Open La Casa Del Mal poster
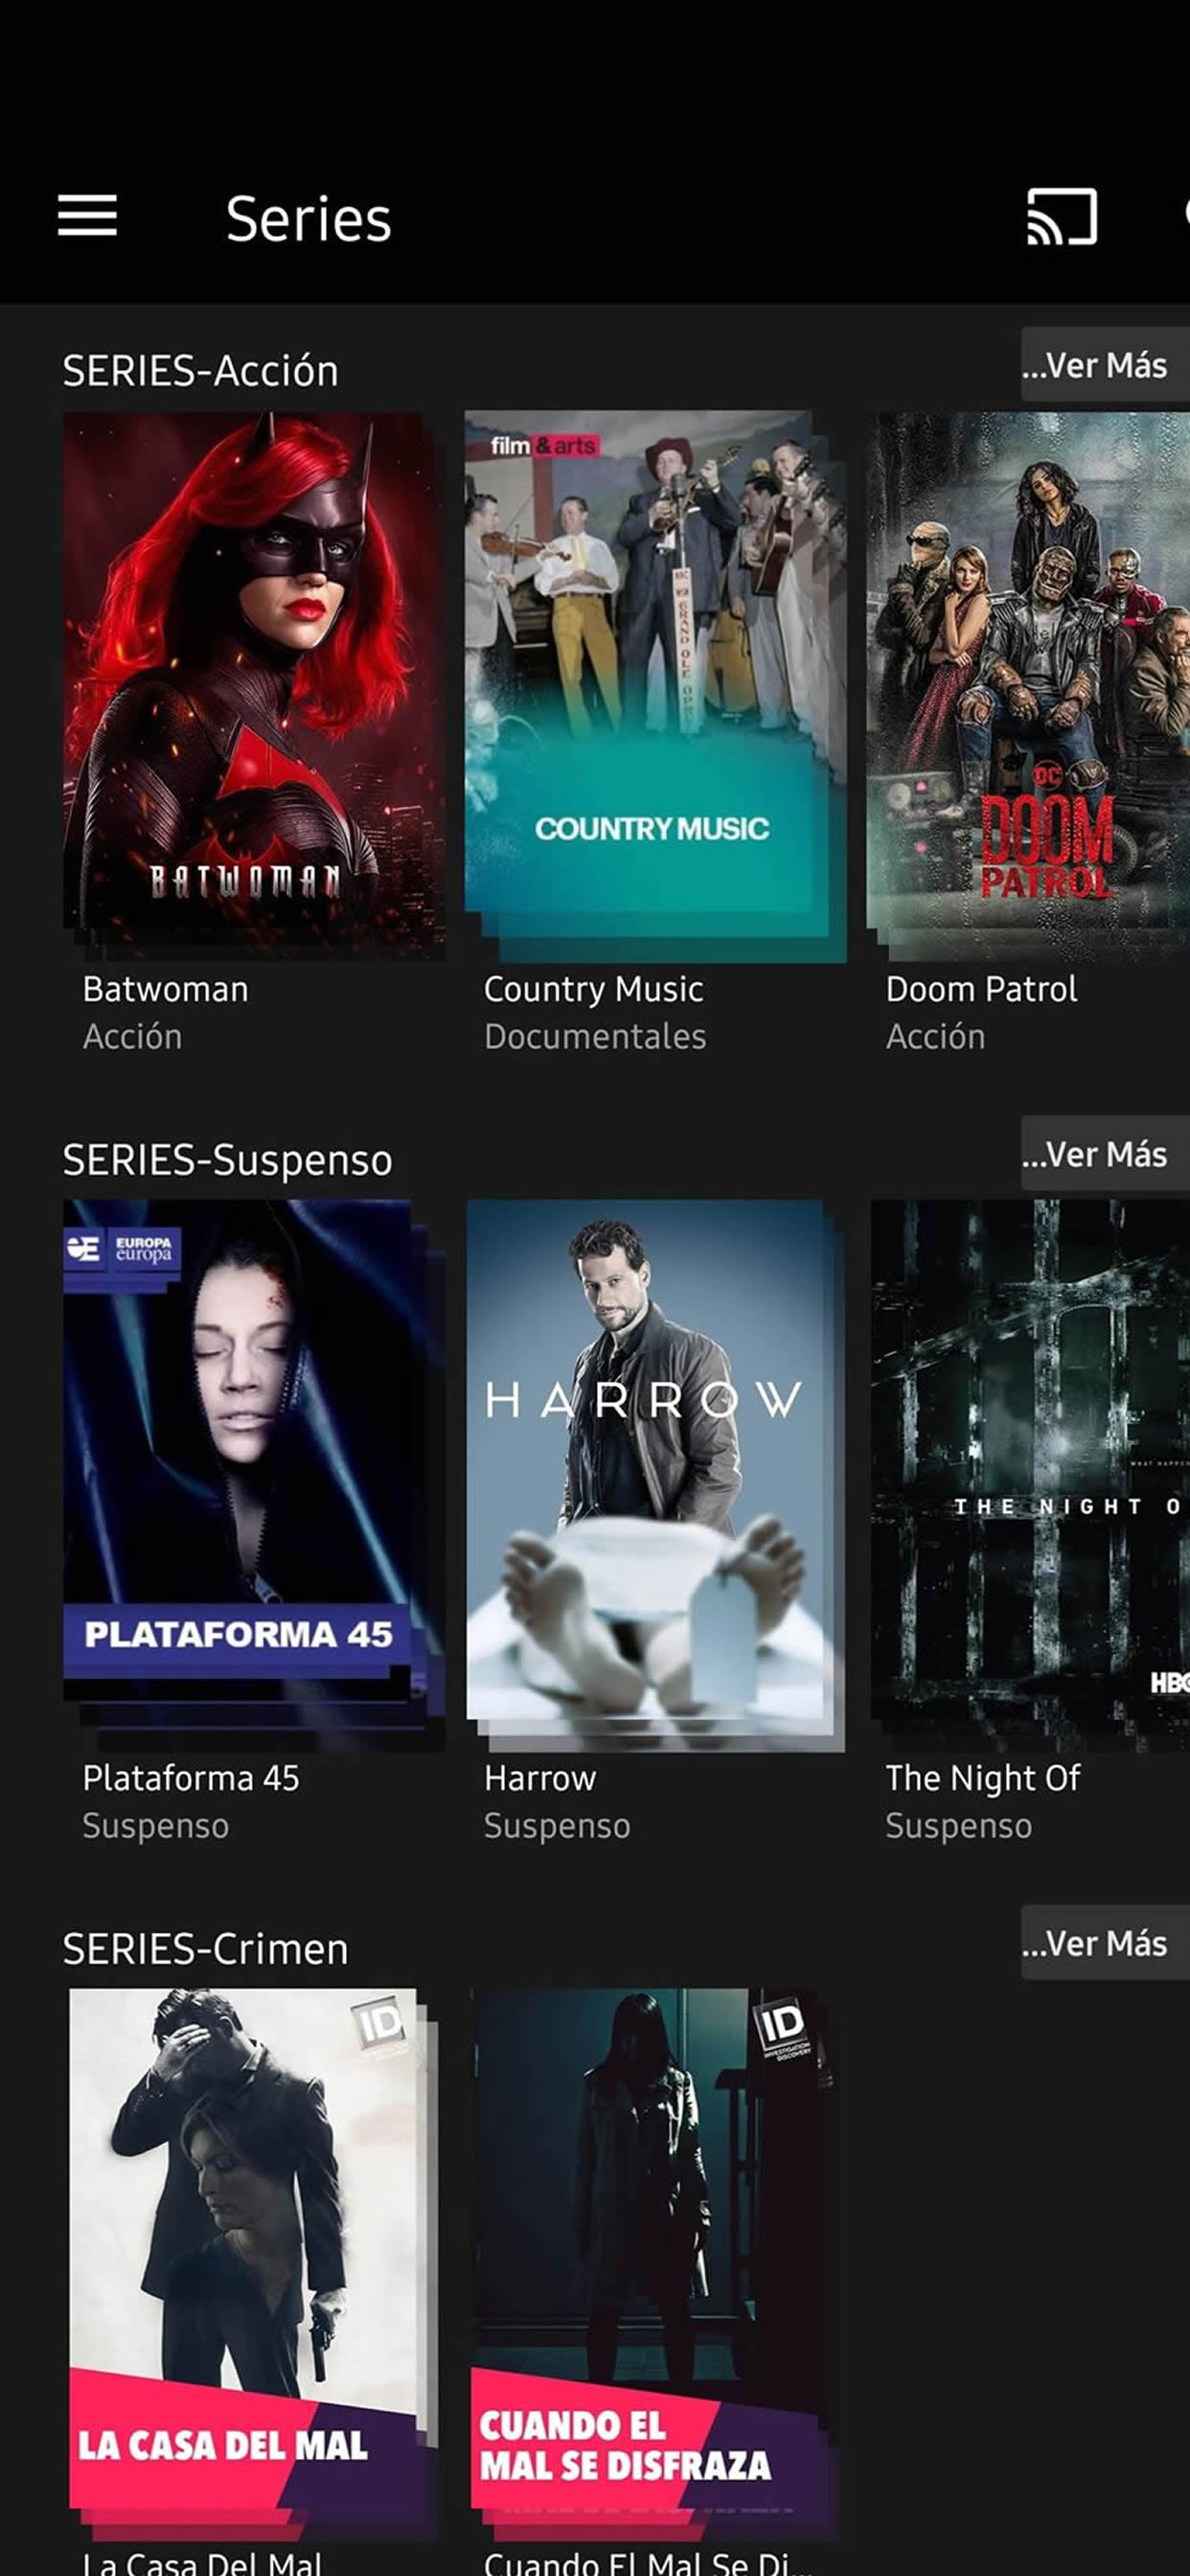Image resolution: width=1190 pixels, height=2576 pixels. pos(254,2264)
